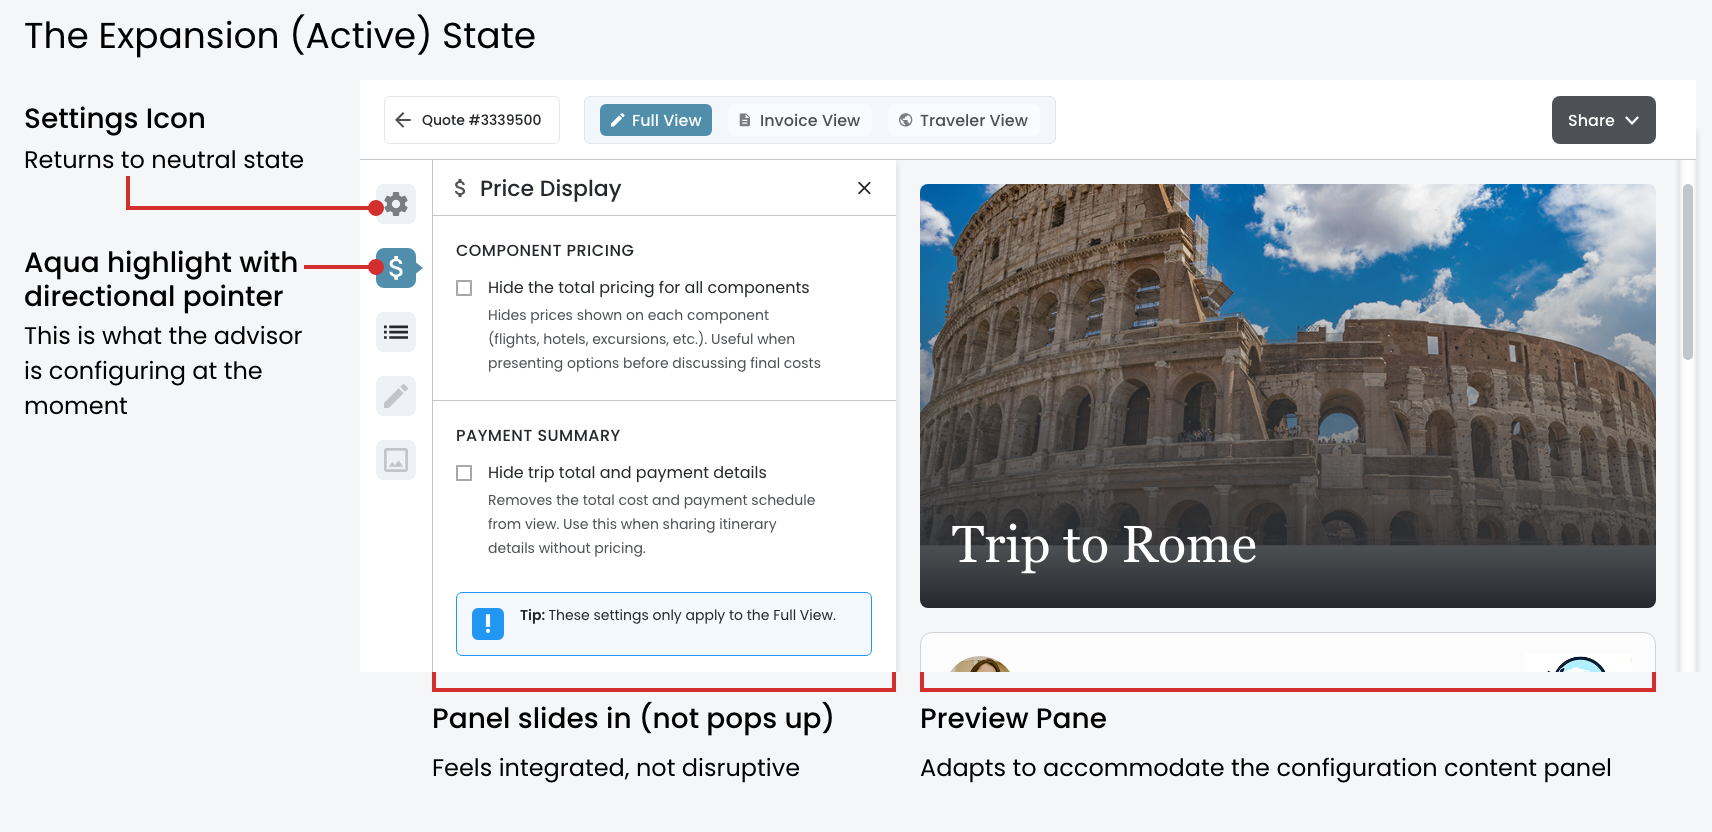The width and height of the screenshot is (1712, 832).
Task: Enable Hide trip total and payment details
Action: click(464, 473)
